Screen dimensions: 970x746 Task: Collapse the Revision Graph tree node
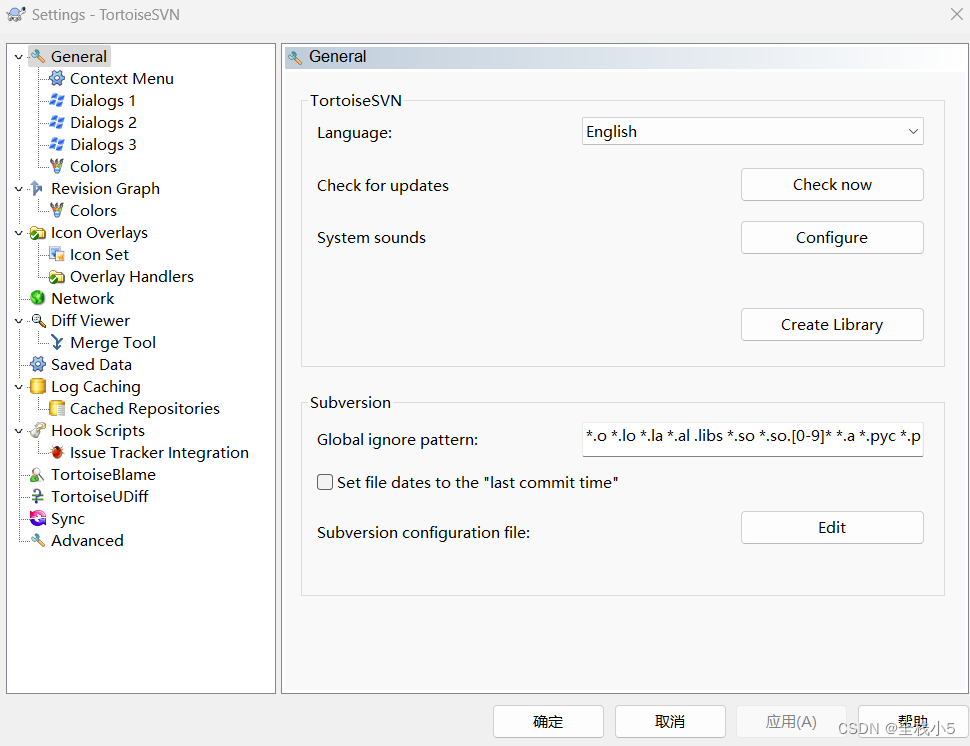click(x=19, y=189)
